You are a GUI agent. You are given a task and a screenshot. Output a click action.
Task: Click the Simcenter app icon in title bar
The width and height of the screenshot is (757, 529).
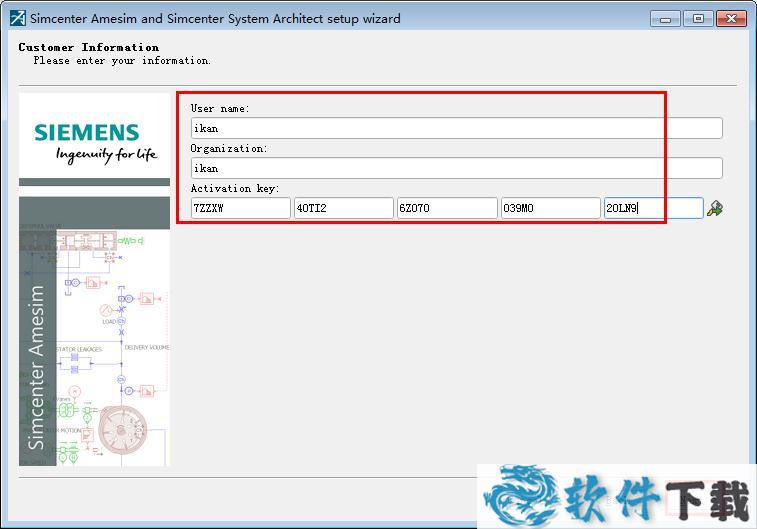coord(17,18)
